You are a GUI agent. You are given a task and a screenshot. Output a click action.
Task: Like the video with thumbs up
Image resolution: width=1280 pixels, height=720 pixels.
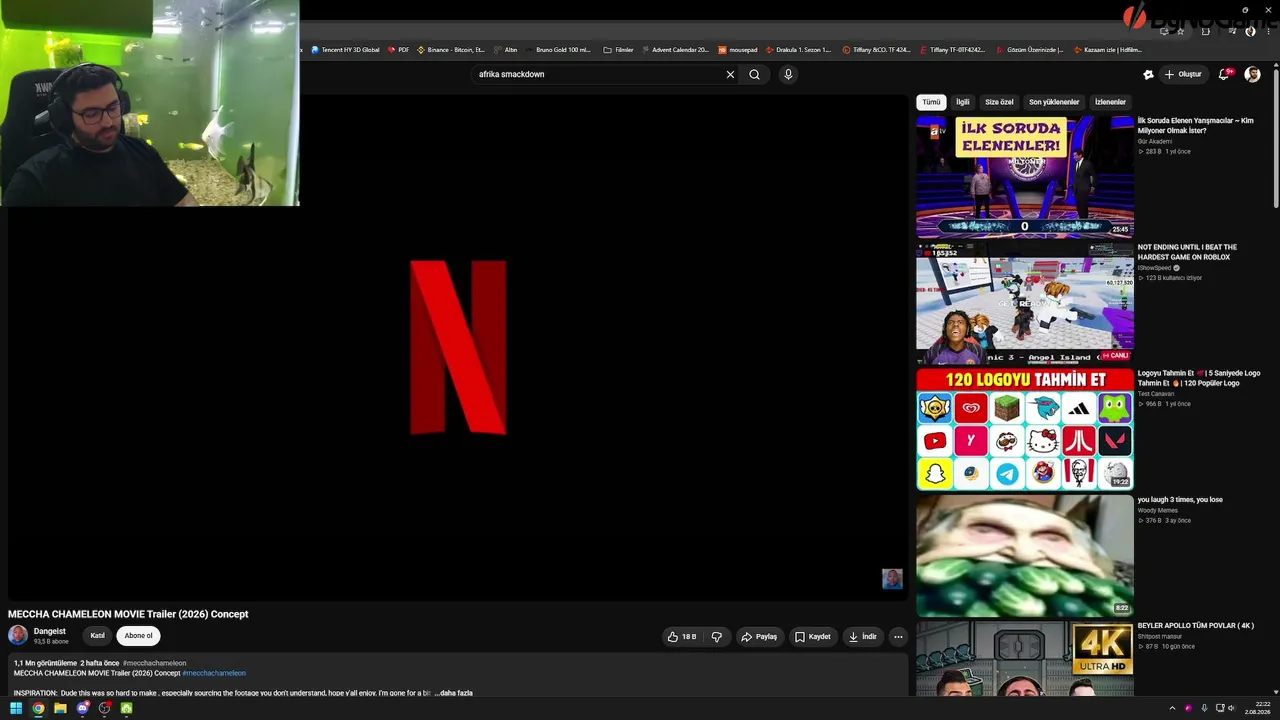click(682, 637)
